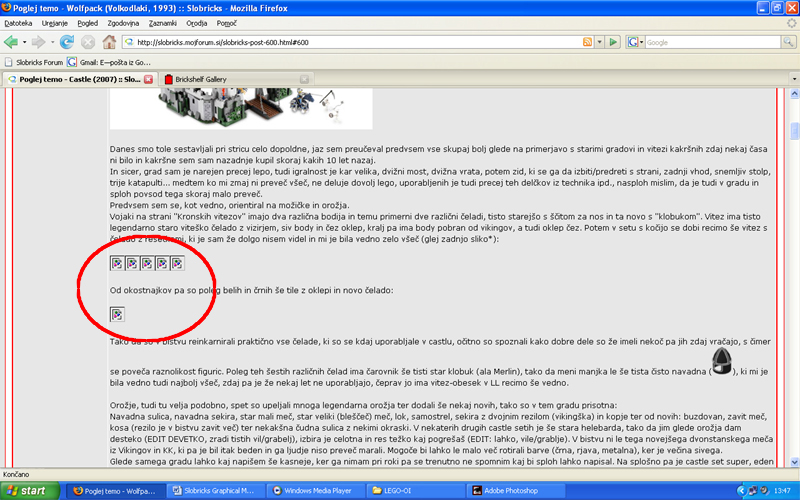Switch to Adobe Photoshop taskbar item
The width and height of the screenshot is (800, 500).
pos(515,491)
